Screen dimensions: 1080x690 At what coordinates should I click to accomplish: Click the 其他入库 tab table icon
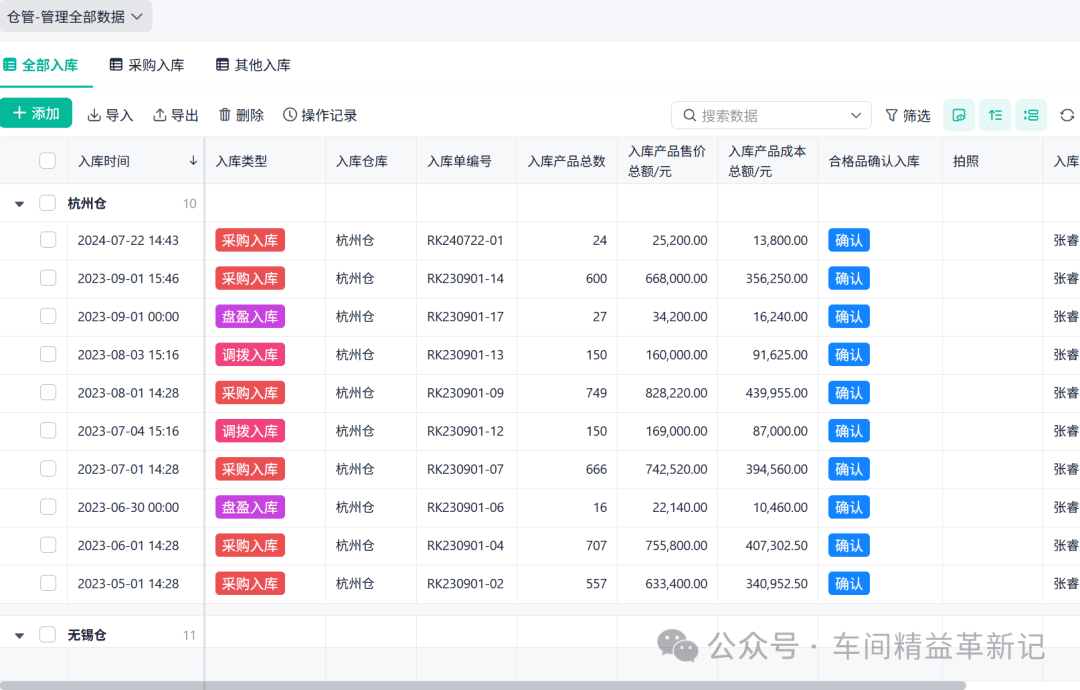pos(222,65)
